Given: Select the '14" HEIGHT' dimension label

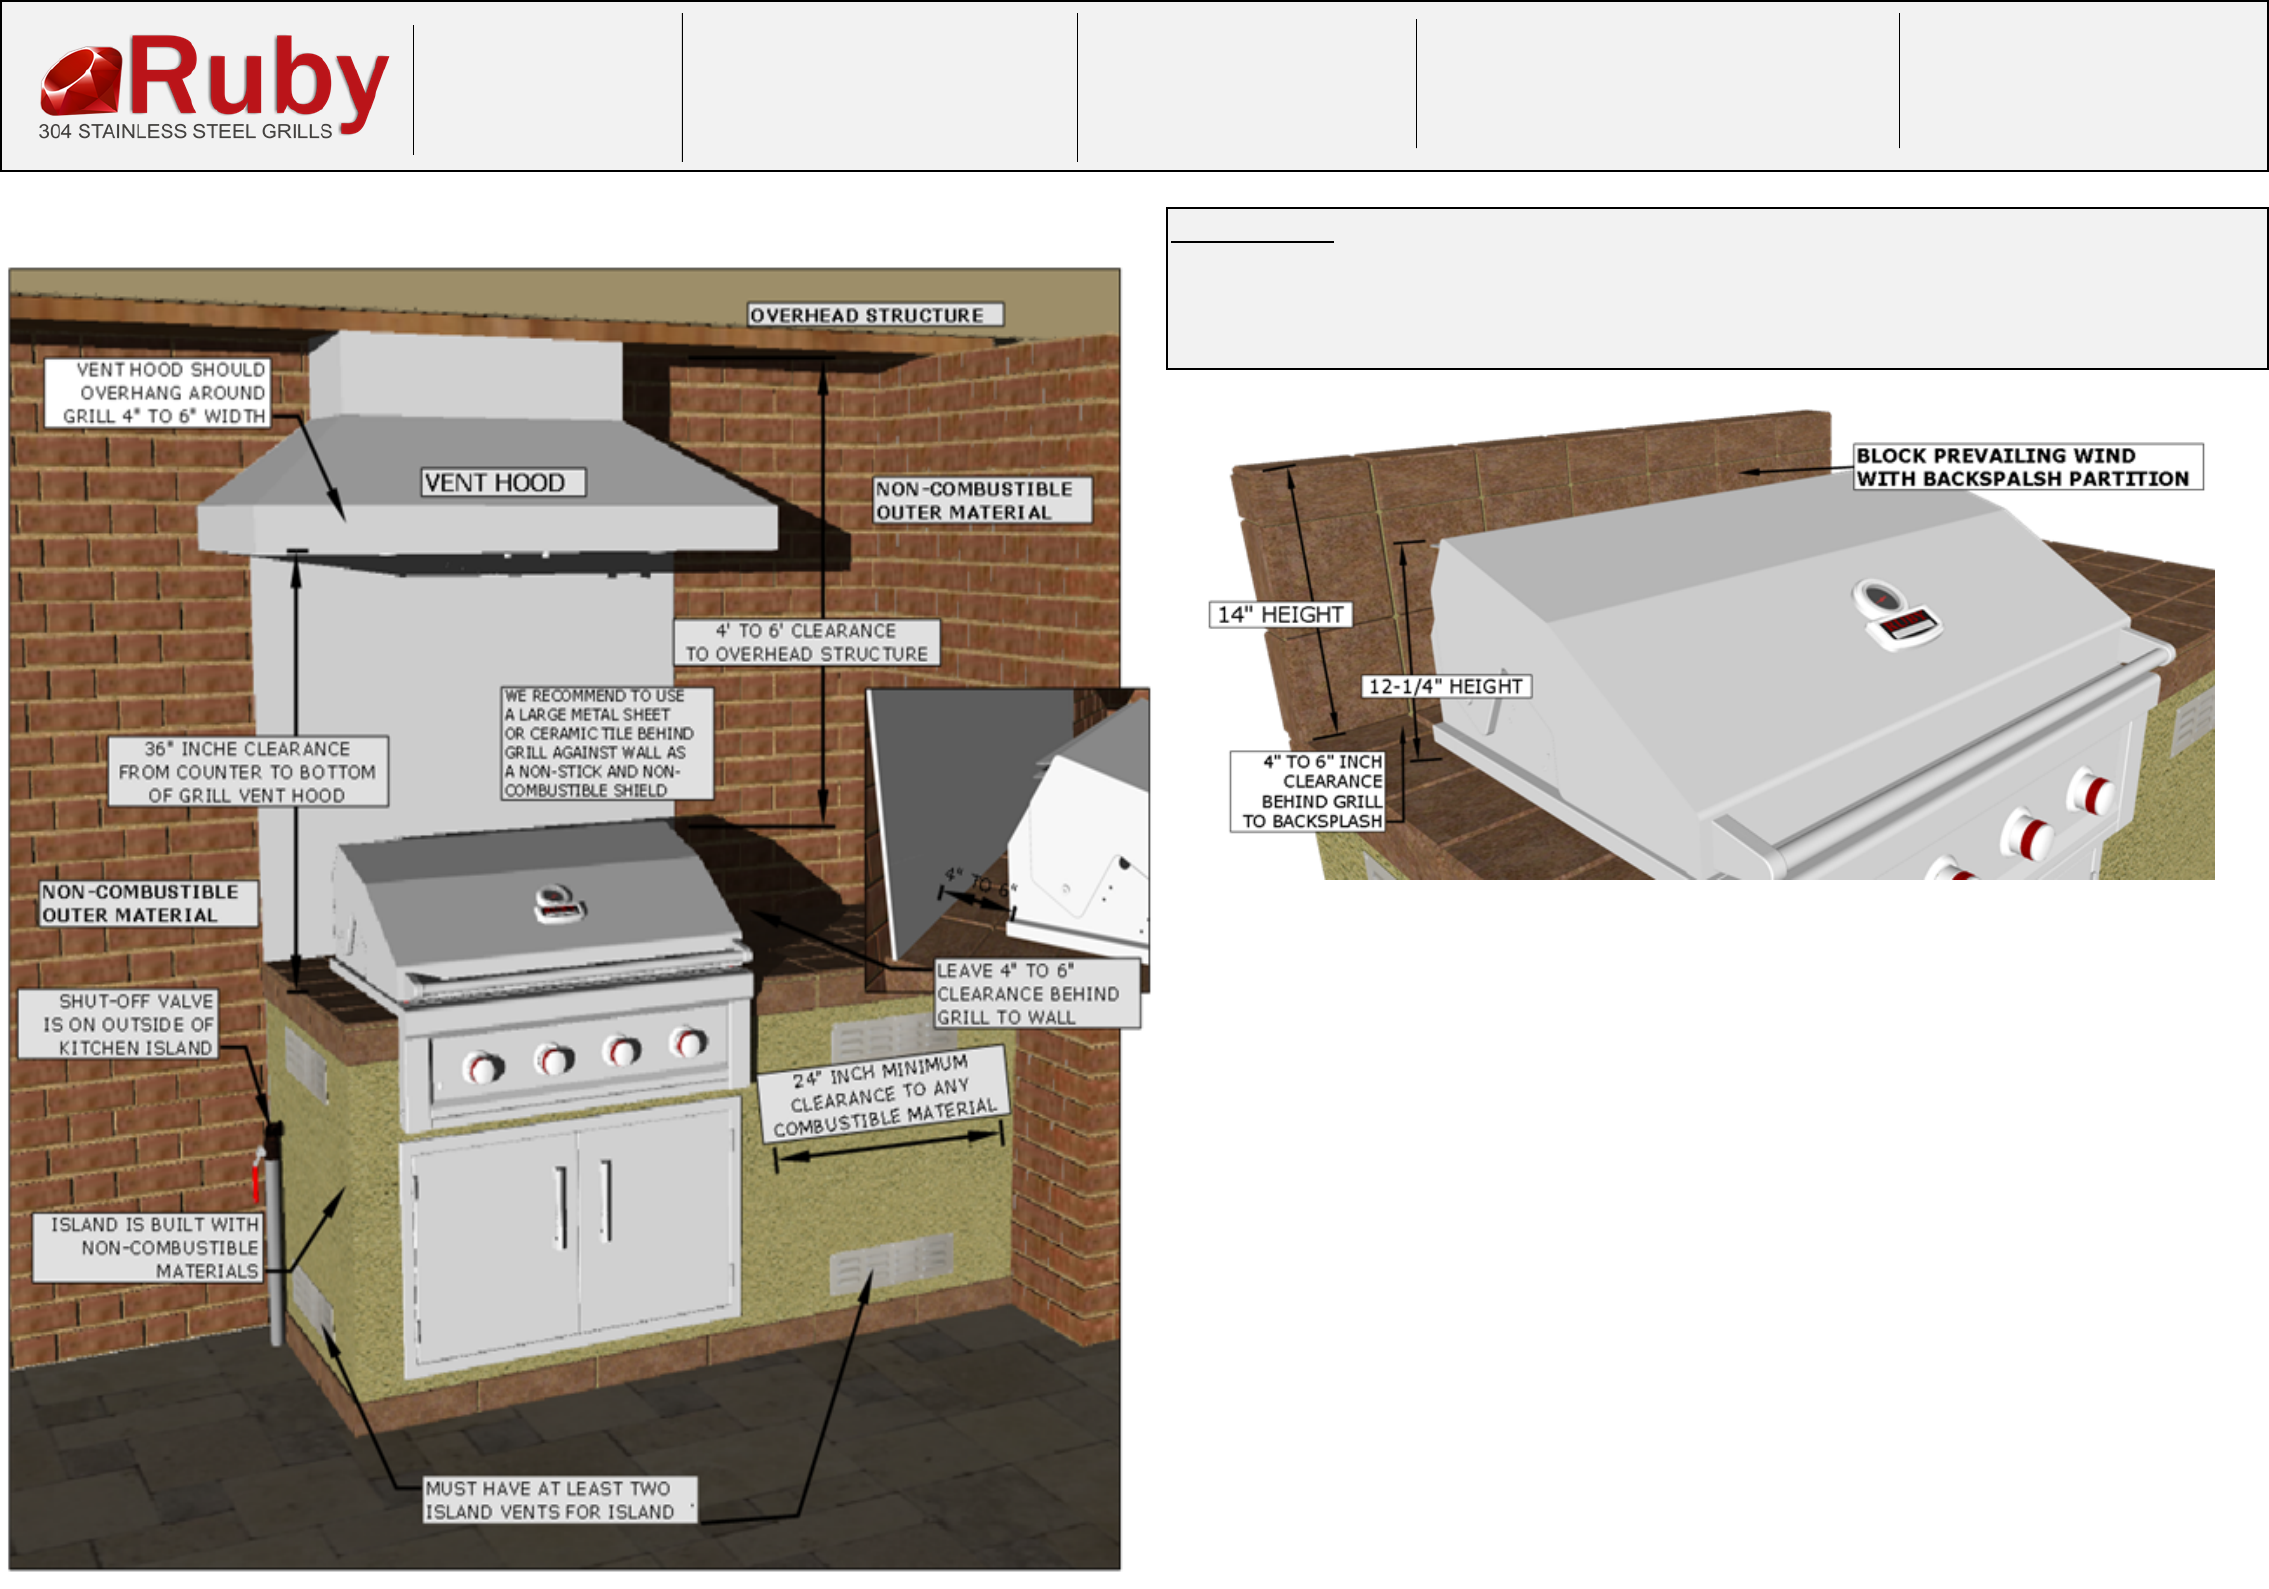Looking at the screenshot, I should pos(1280,615).
